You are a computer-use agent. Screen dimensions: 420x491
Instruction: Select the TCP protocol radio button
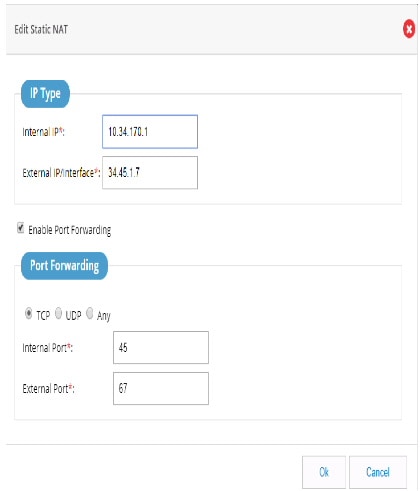29,313
